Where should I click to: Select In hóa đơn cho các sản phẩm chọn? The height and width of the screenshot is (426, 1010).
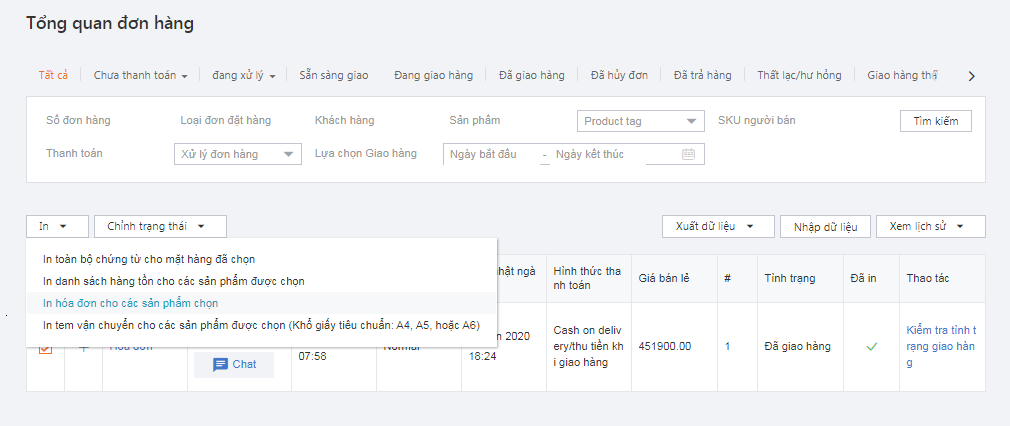coord(130,302)
